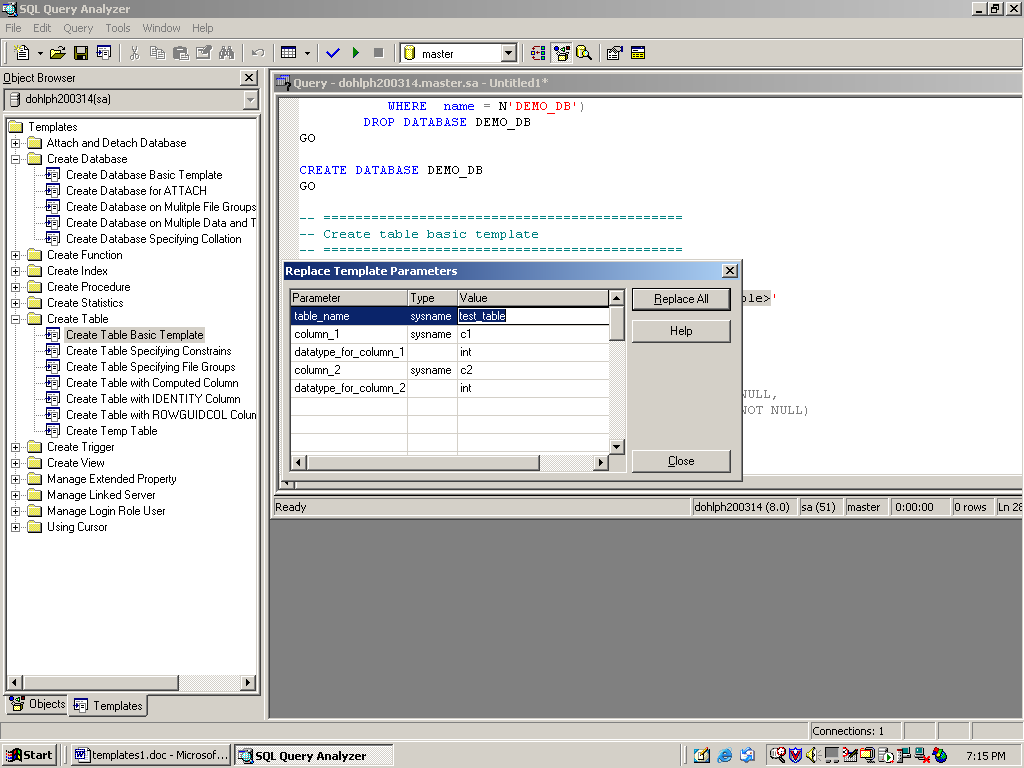Click the green Execute Query arrow

coord(355,53)
